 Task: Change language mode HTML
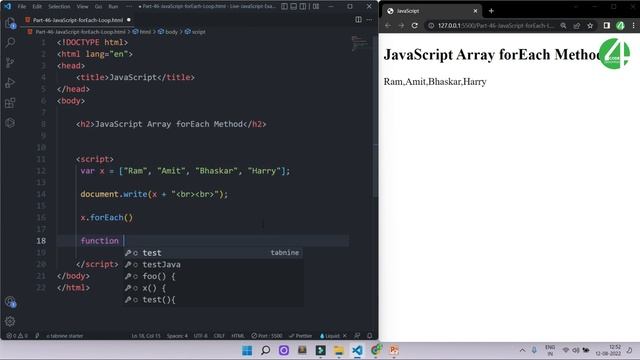tap(238, 336)
